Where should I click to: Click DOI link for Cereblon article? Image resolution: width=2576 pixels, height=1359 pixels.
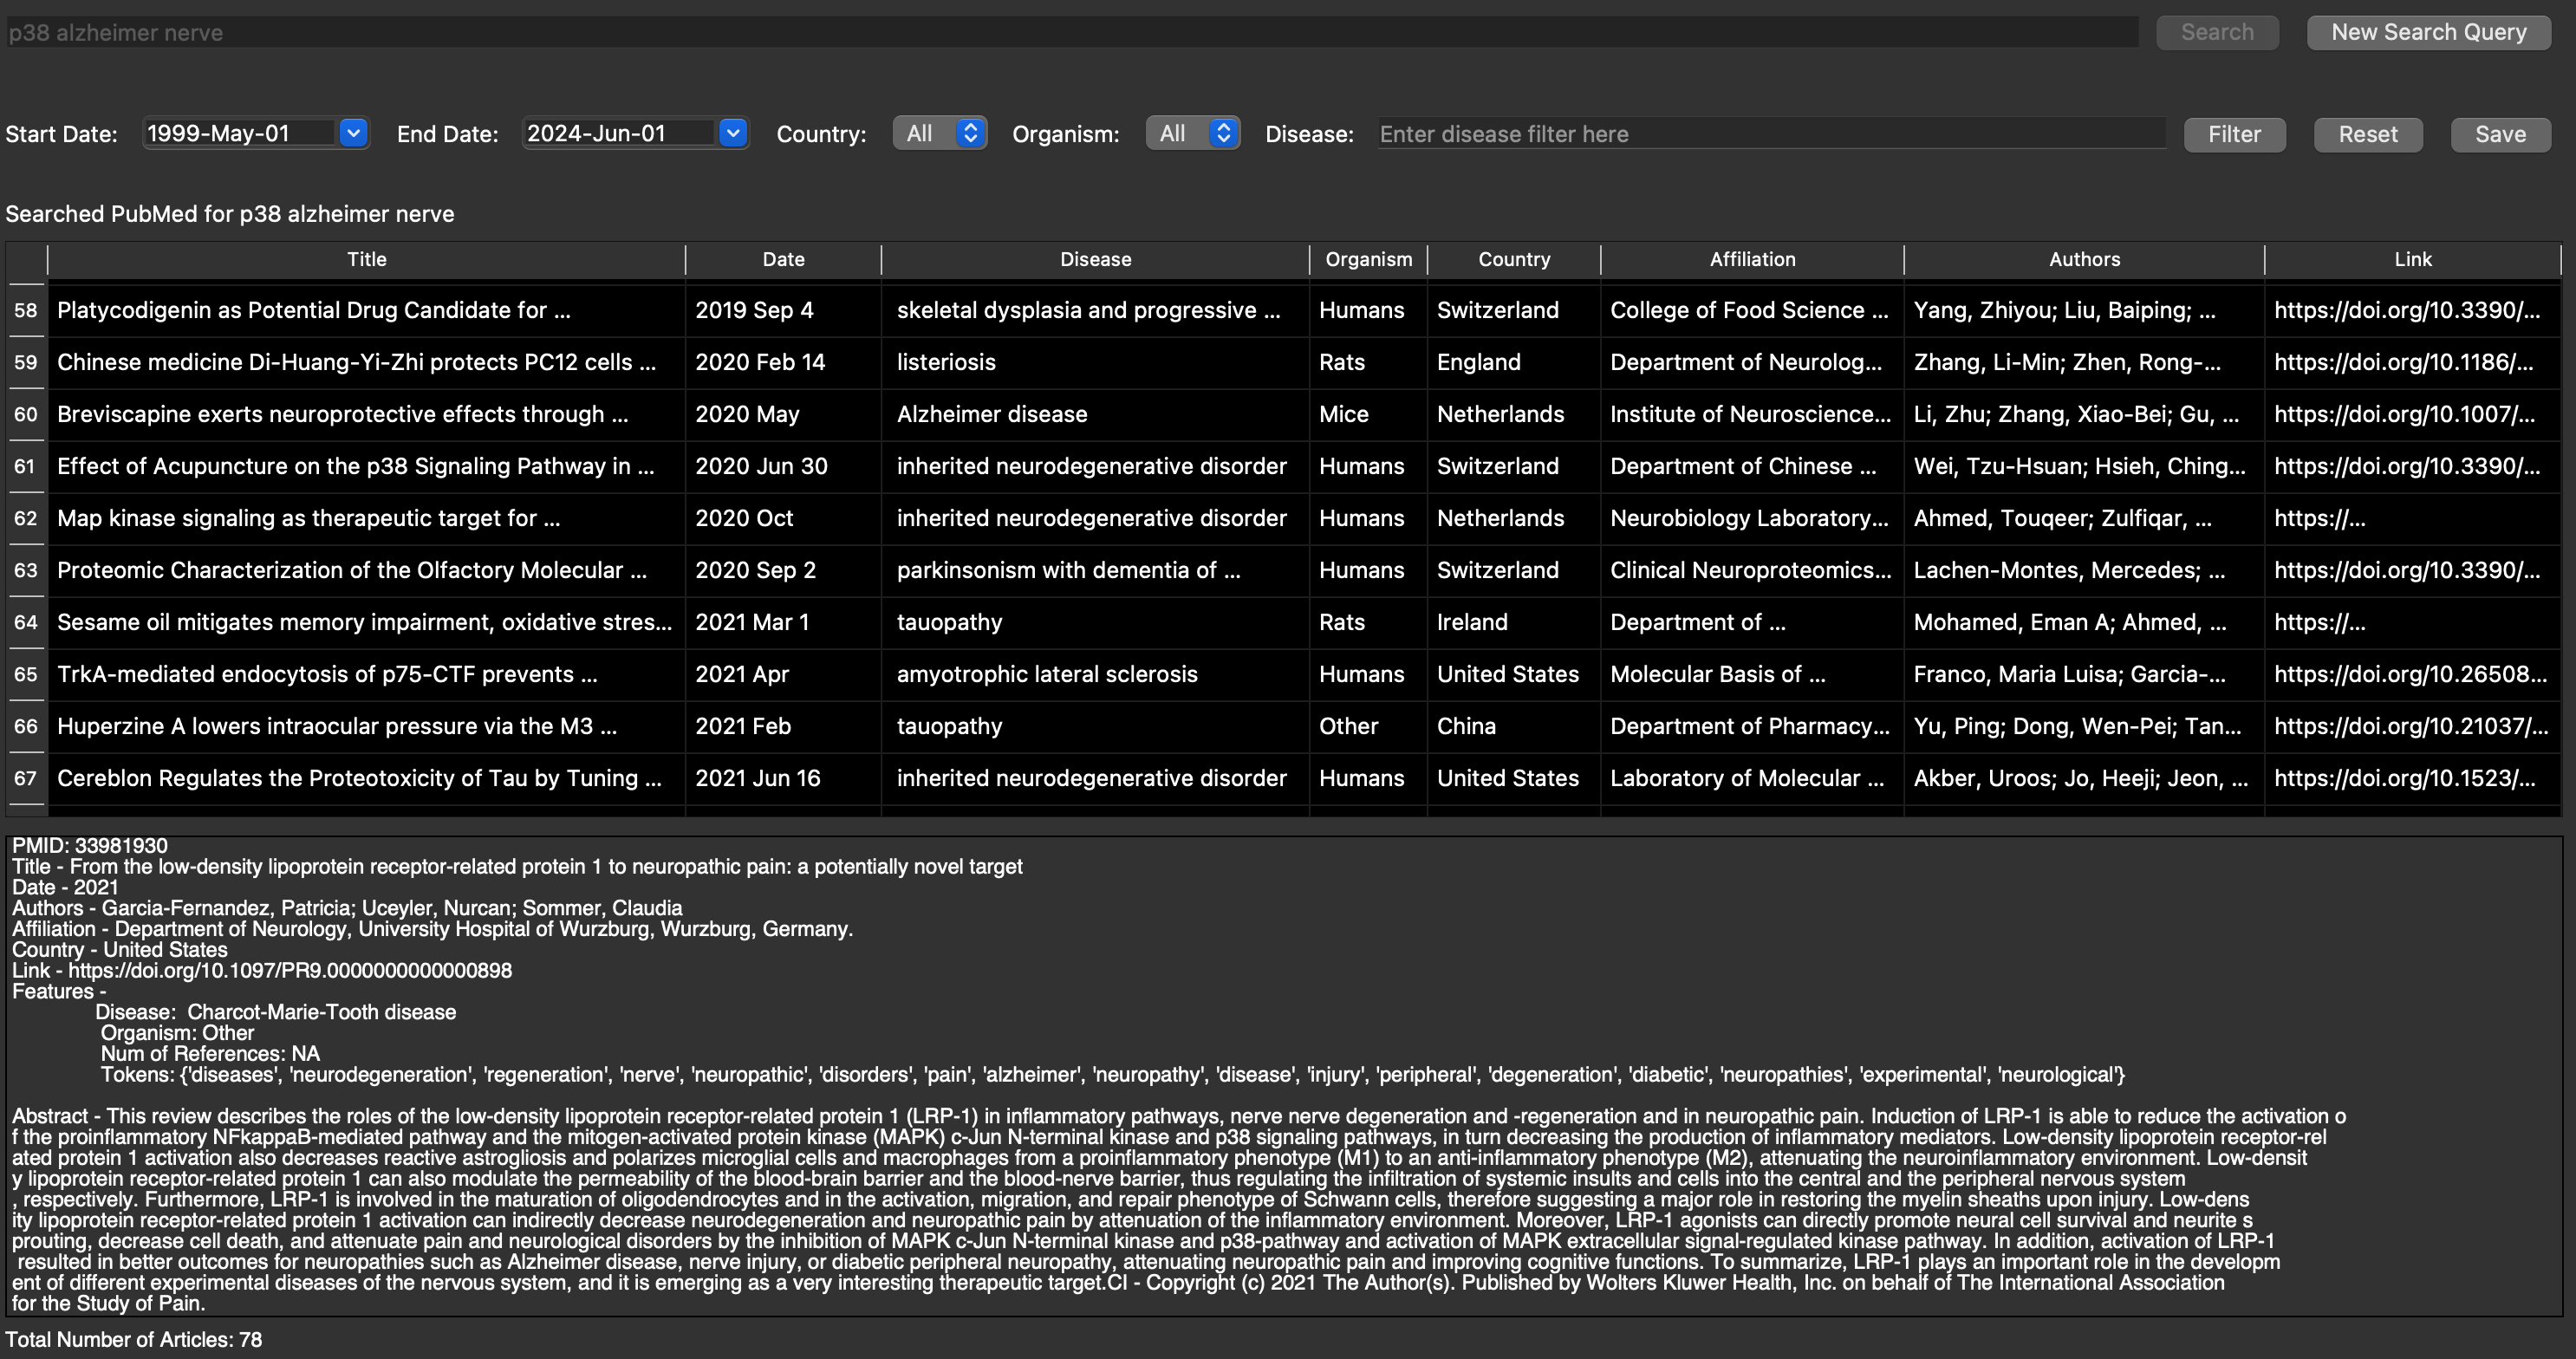(x=2404, y=778)
